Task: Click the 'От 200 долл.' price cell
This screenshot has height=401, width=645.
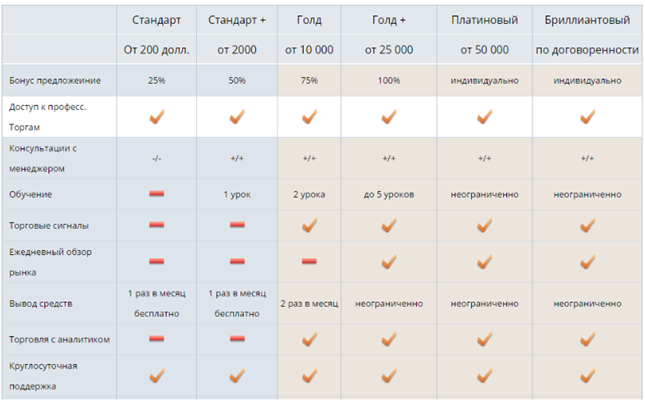Action: [156, 49]
